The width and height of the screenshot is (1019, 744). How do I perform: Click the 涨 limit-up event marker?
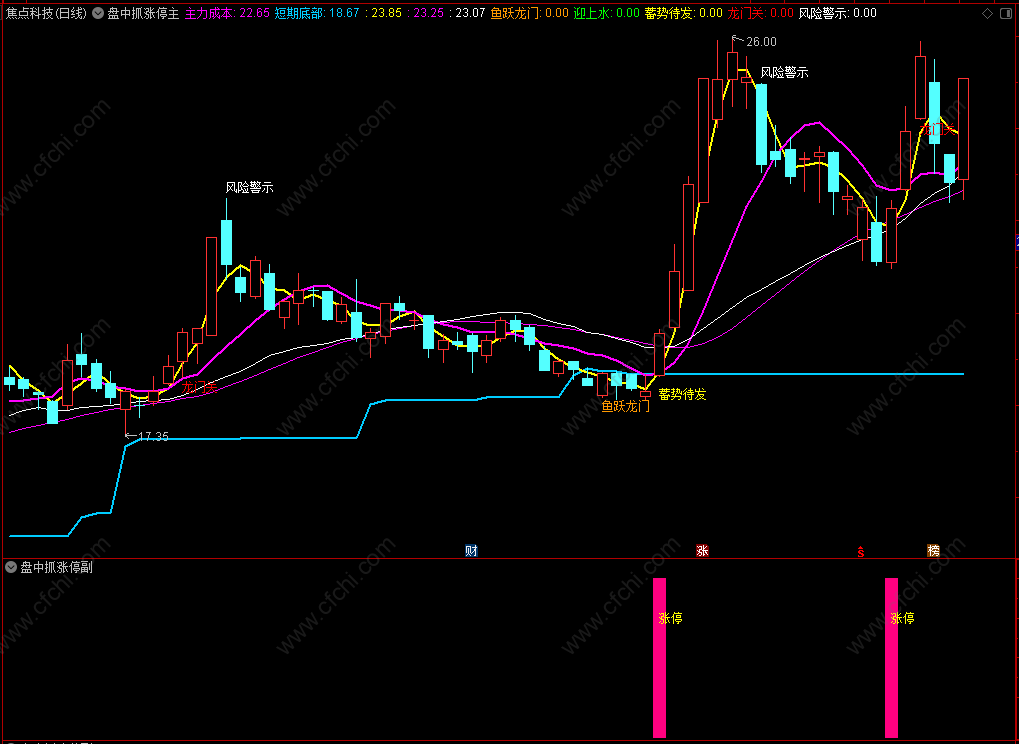click(702, 551)
